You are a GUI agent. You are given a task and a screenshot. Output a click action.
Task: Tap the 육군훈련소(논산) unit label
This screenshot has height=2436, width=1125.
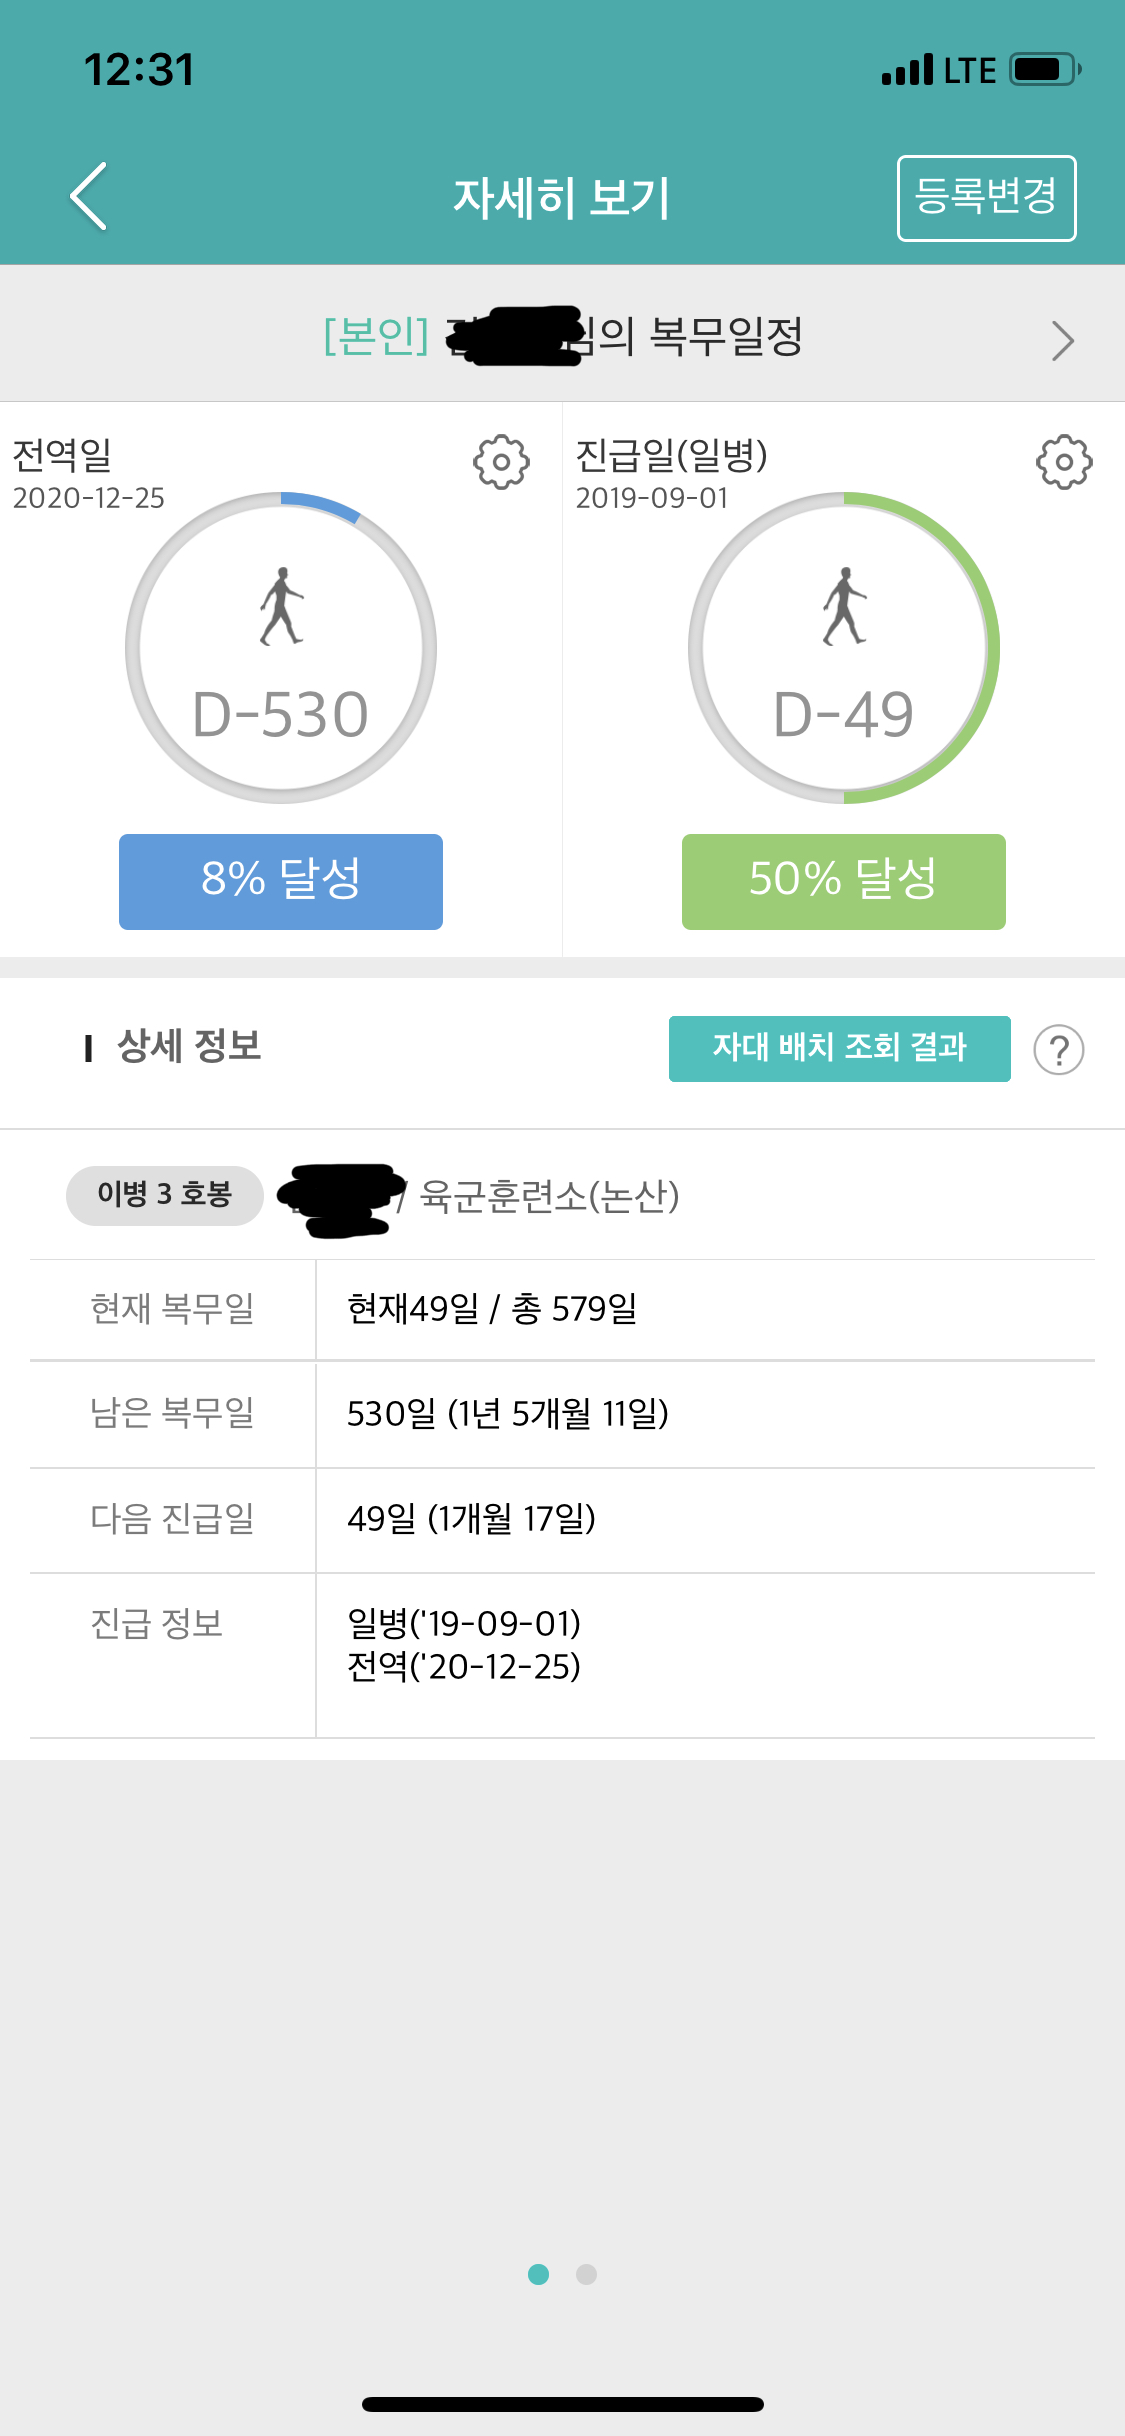coord(549,1196)
